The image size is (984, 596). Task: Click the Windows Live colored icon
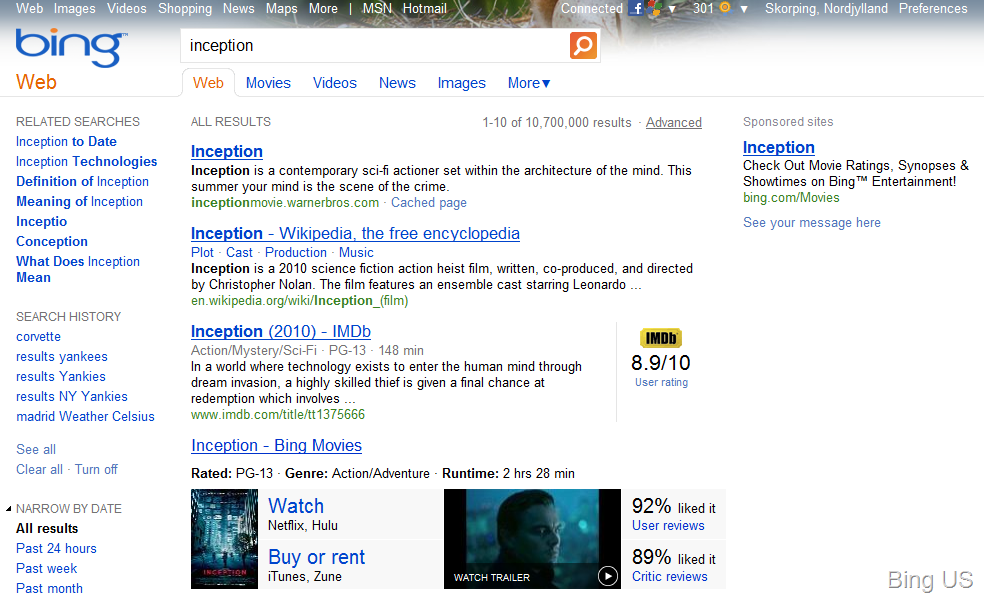[655, 9]
